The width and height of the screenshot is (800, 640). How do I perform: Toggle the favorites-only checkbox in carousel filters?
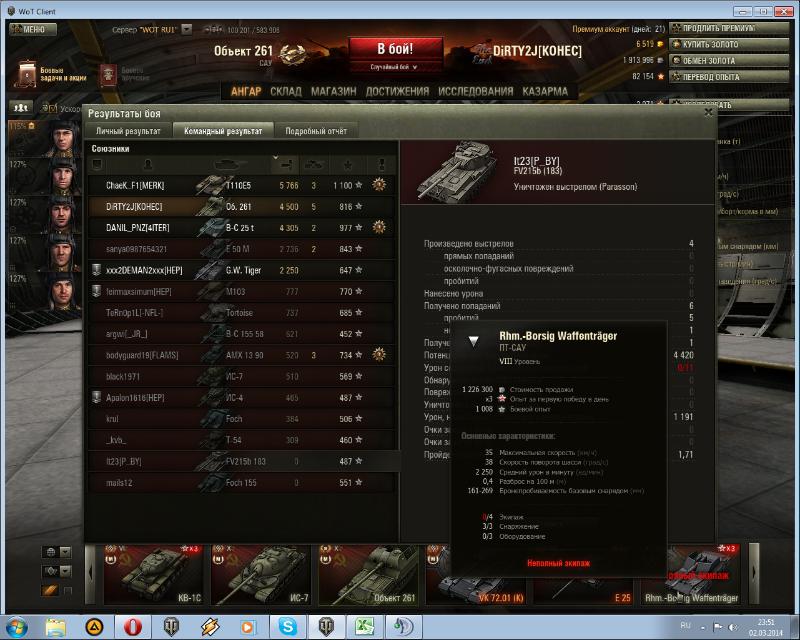pos(67,590)
